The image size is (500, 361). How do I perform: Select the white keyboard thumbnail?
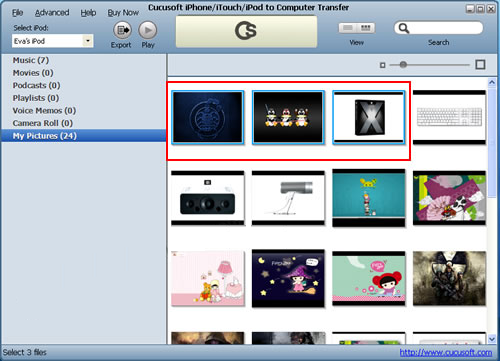click(449, 117)
